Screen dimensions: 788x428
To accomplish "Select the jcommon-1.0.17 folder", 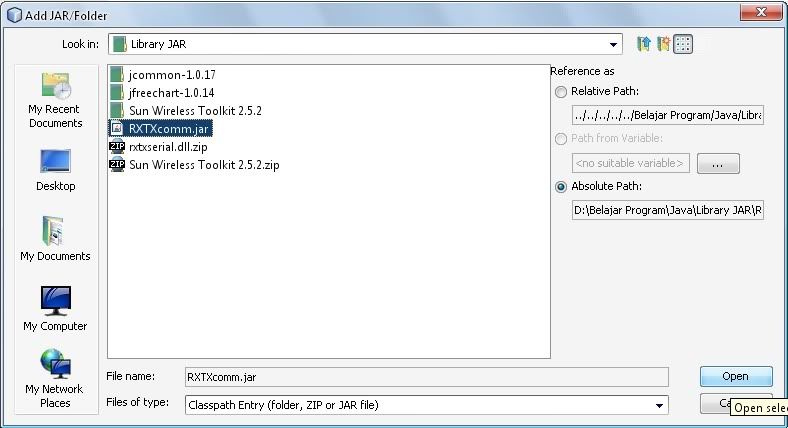I will click(x=171, y=75).
